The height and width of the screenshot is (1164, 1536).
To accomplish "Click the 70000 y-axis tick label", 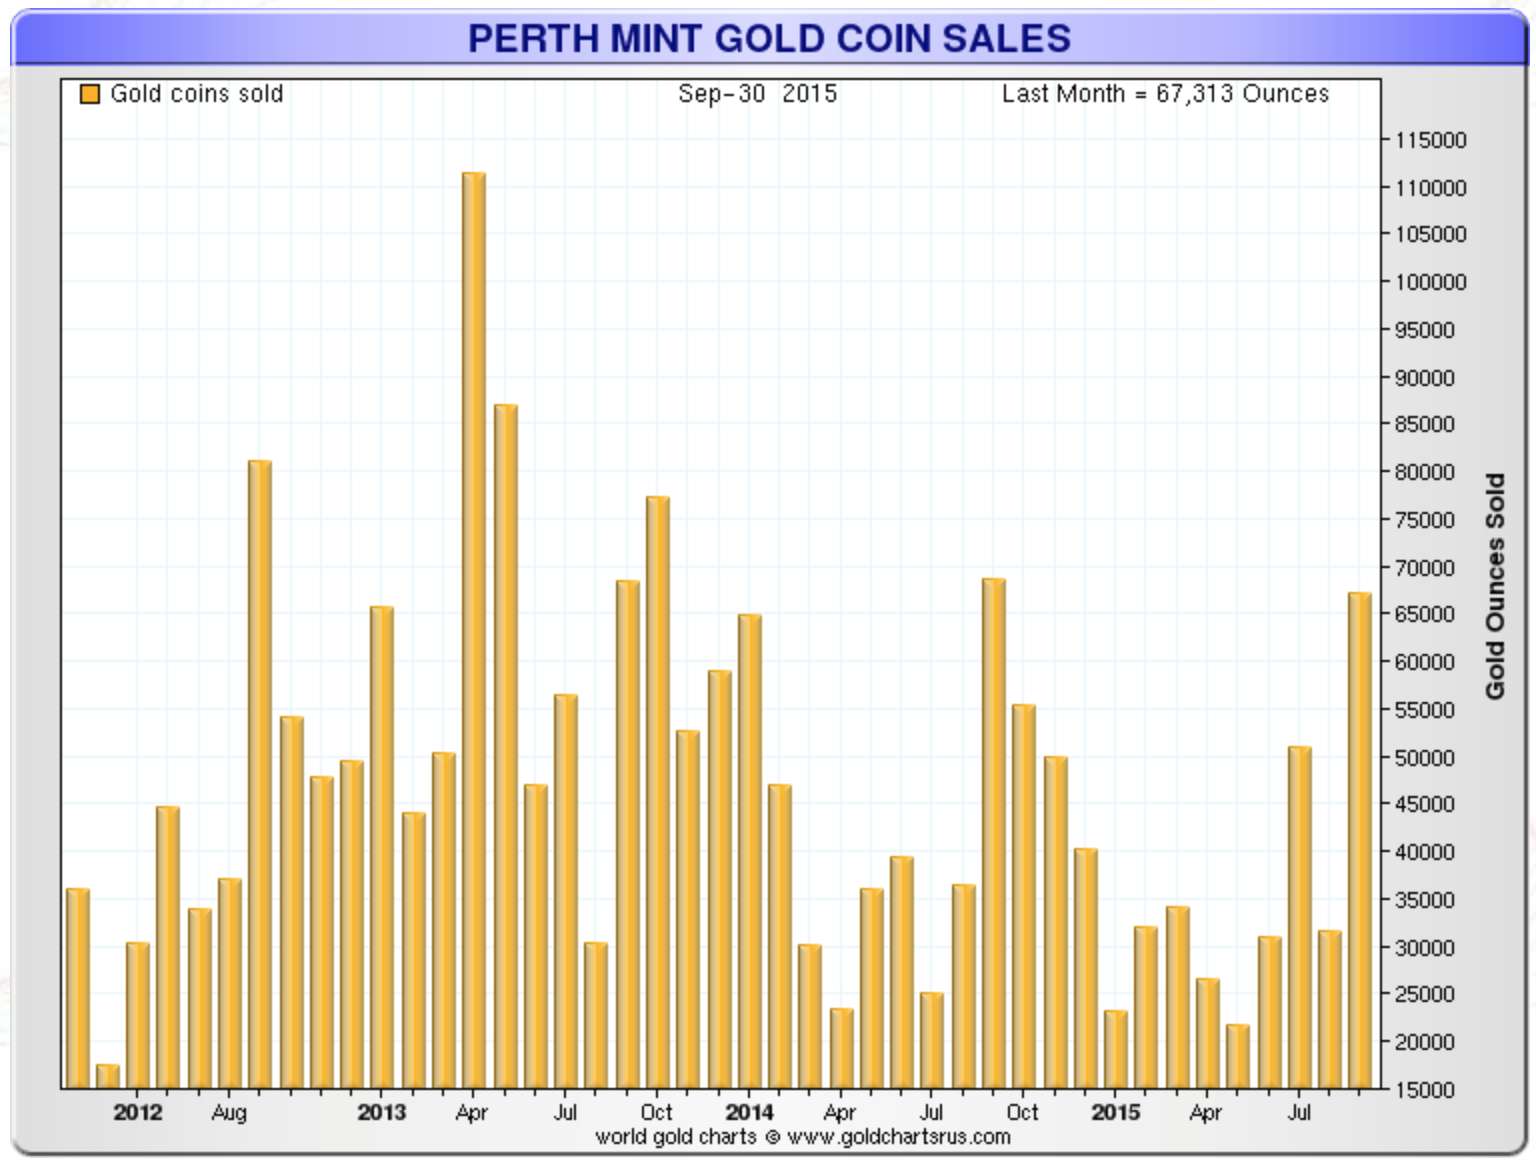I will click(x=1425, y=567).
